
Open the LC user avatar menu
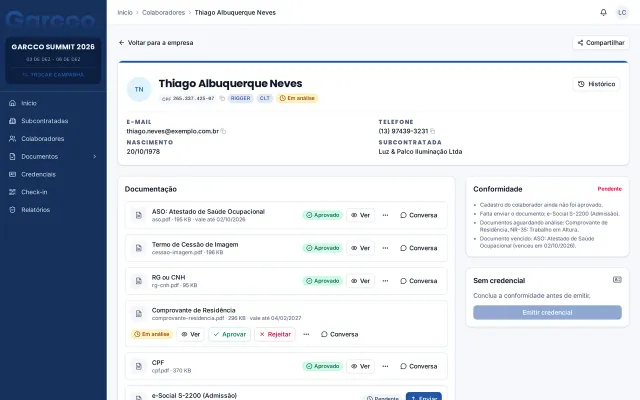click(x=622, y=13)
